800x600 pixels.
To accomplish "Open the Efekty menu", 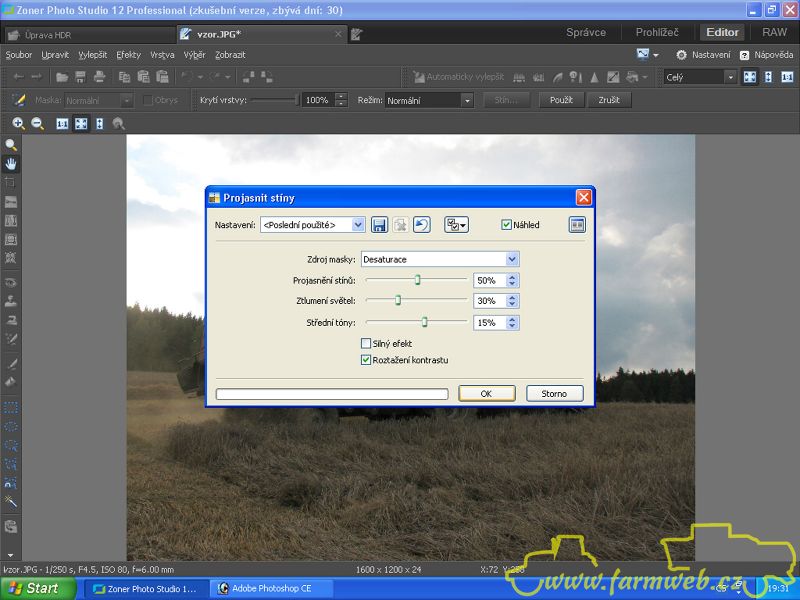I will click(128, 55).
